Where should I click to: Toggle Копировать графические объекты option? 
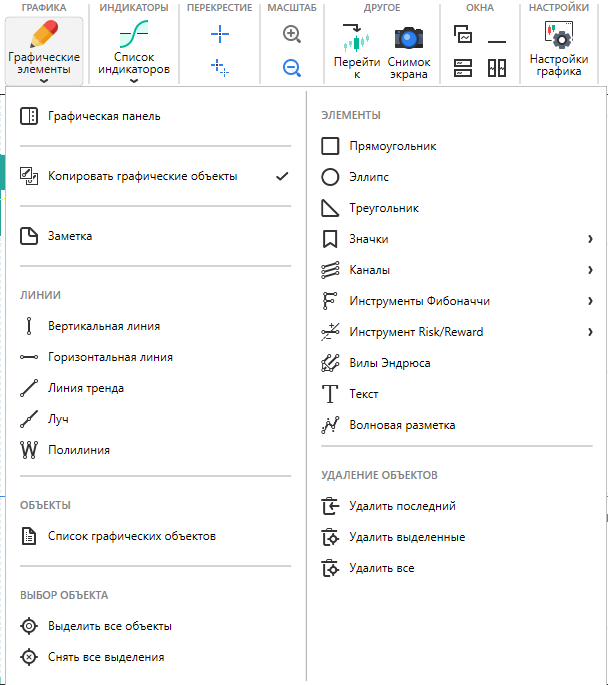pyautogui.click(x=142, y=176)
